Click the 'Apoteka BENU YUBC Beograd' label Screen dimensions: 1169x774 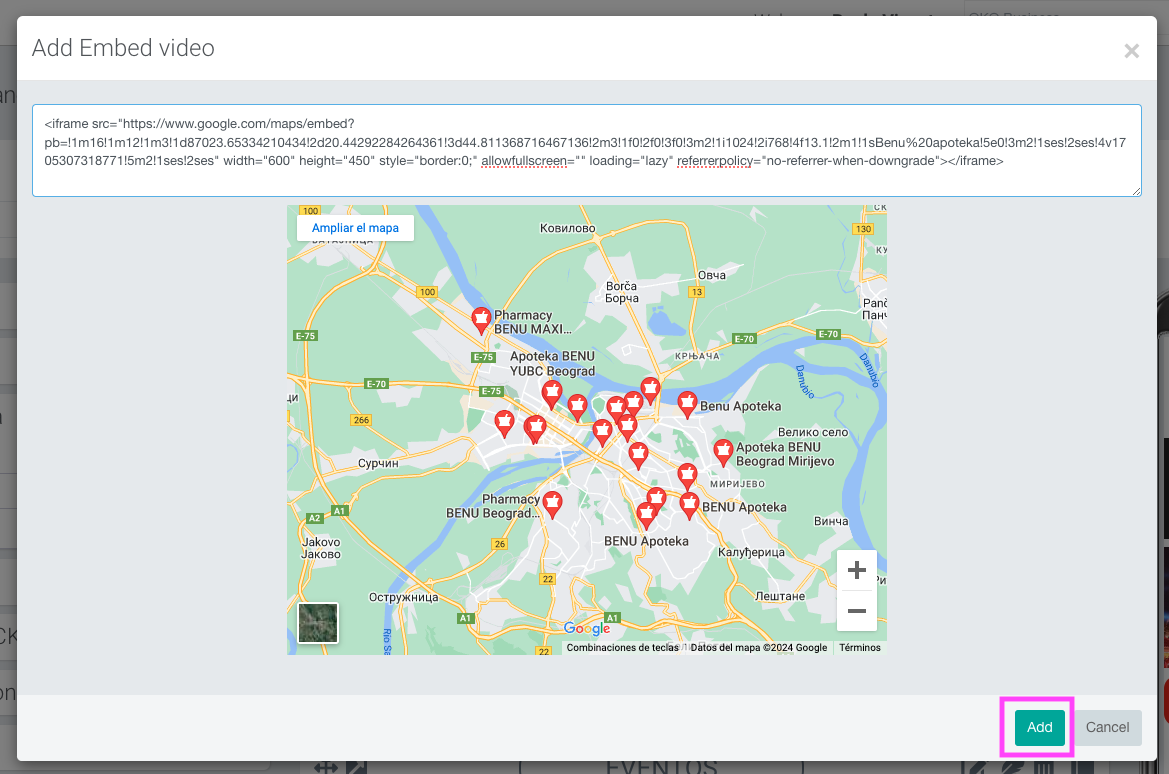coord(552,363)
